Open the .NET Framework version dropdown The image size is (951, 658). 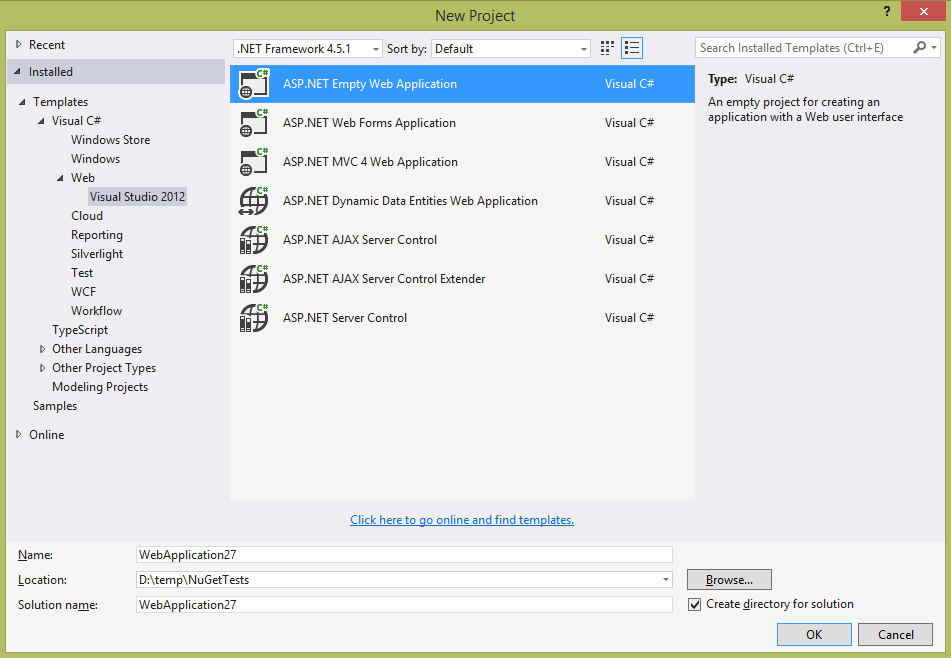tap(307, 49)
